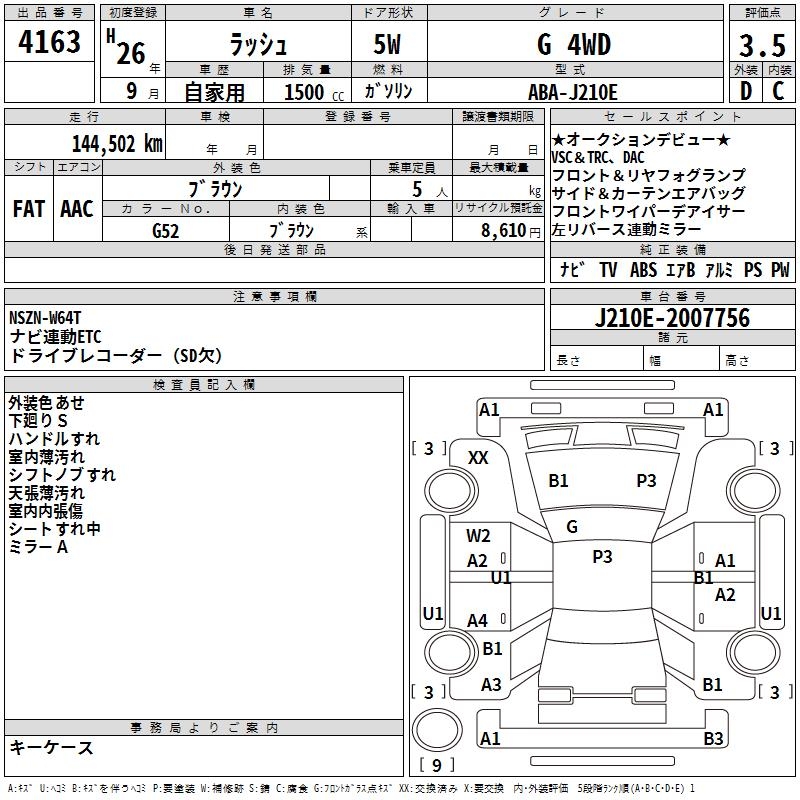
Task: Click the B3 dent mark on diagram
Action: (x=713, y=738)
